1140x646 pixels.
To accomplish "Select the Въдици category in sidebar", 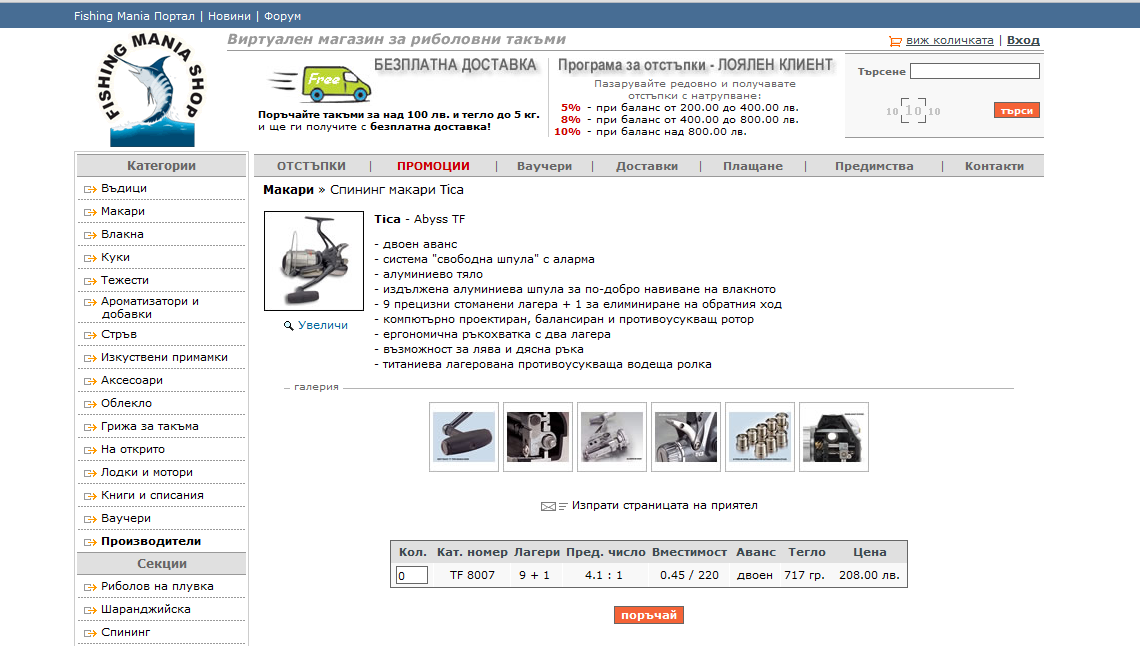I will pos(124,188).
